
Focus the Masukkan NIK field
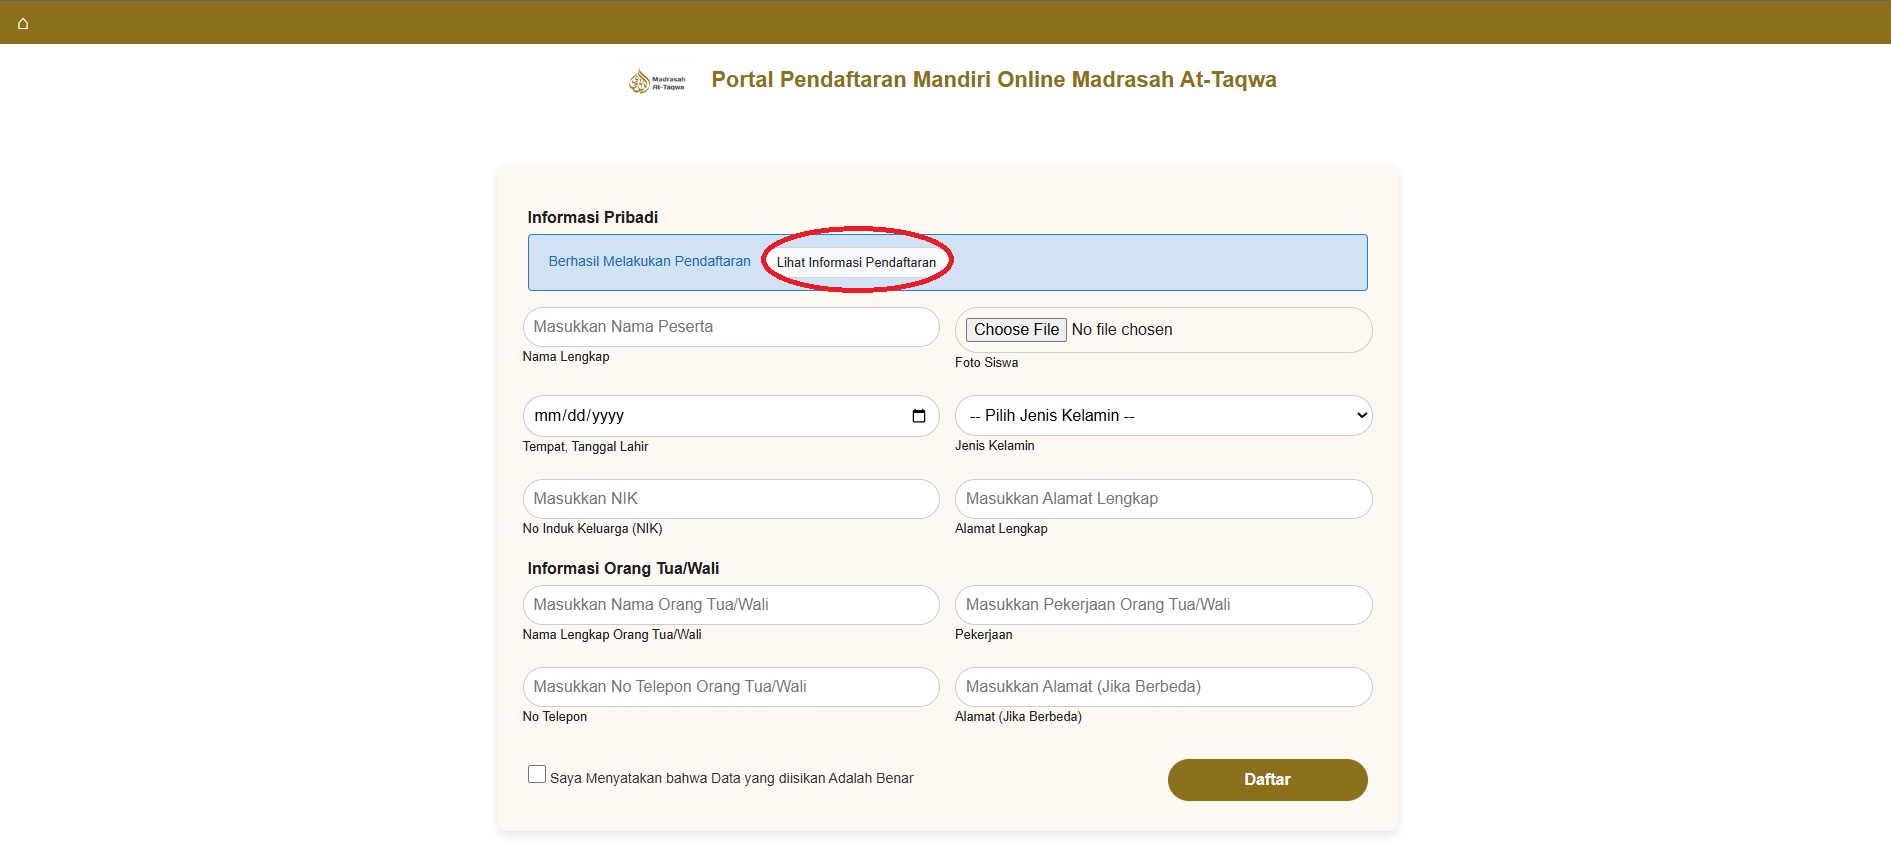tap(730, 499)
